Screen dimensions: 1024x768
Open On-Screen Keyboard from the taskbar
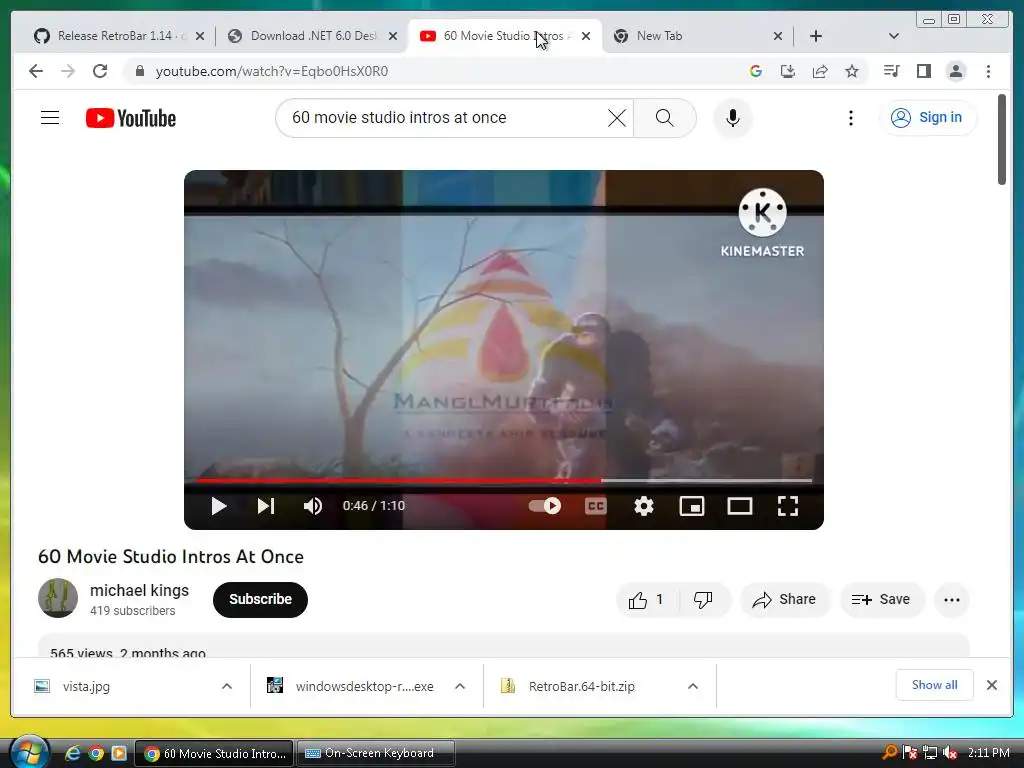point(376,753)
